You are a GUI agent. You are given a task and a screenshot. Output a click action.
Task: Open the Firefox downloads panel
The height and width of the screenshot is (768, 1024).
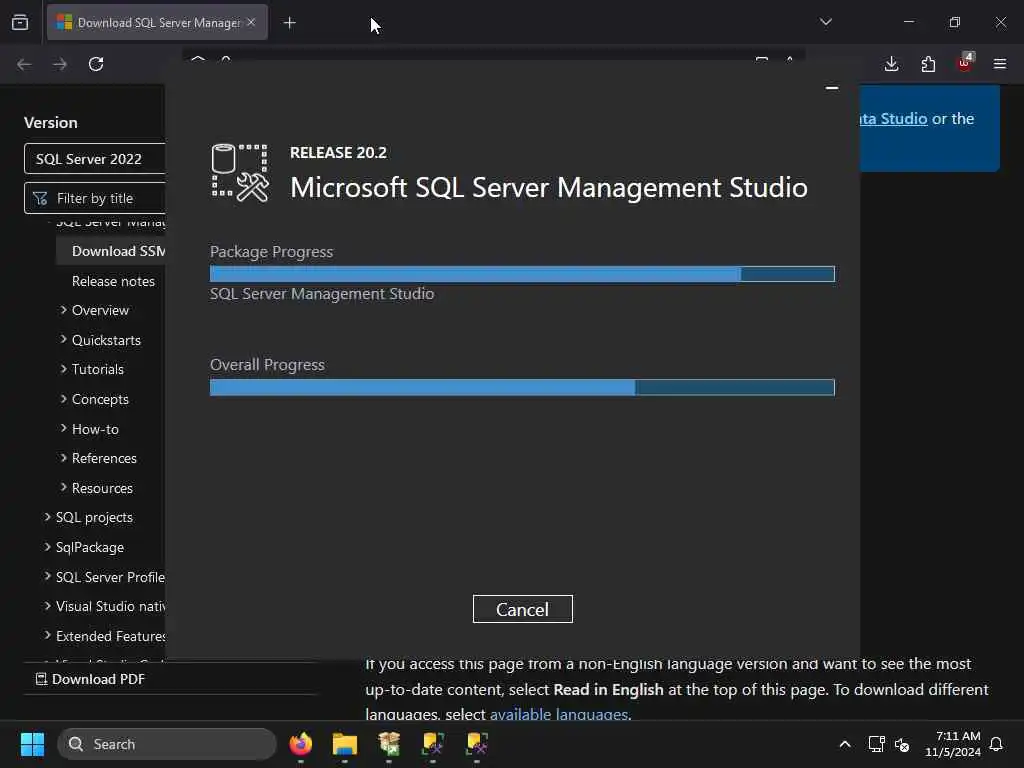891,64
